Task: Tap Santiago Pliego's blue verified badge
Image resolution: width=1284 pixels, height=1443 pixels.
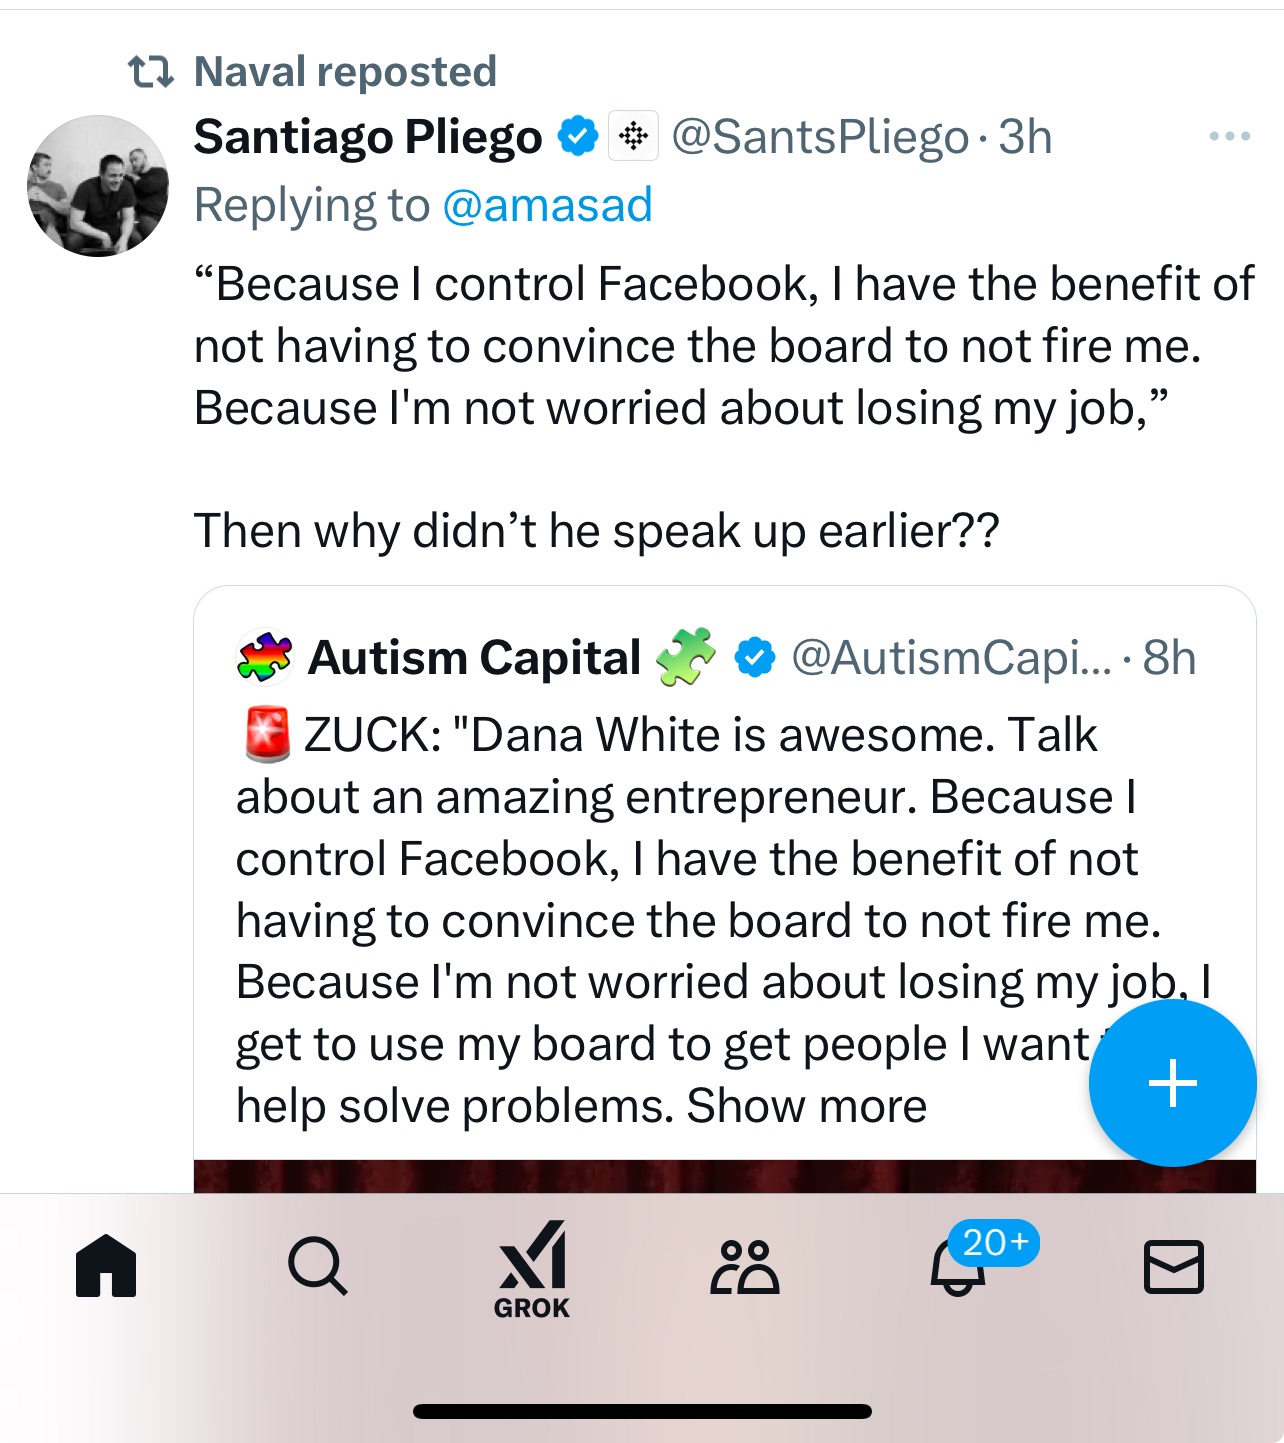Action: click(x=577, y=136)
